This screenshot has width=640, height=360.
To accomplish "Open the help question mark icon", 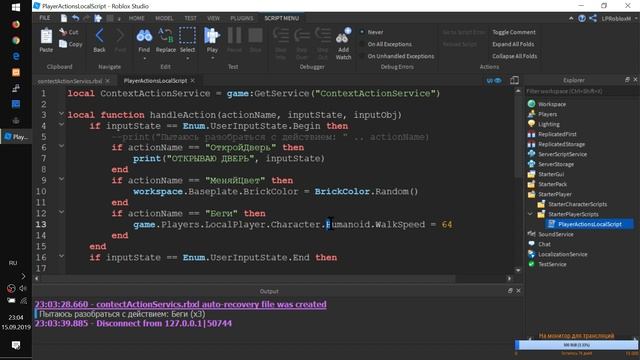I will click(x=582, y=18).
